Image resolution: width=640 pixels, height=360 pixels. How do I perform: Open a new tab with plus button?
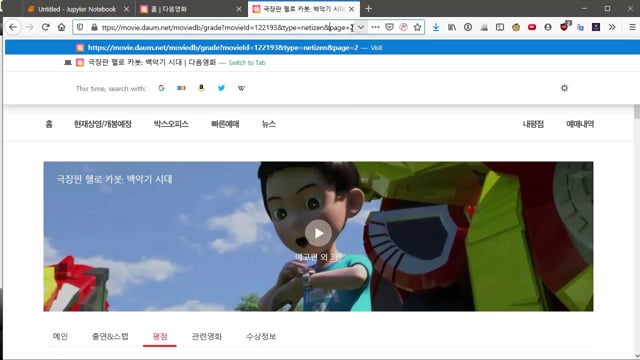tap(368, 9)
